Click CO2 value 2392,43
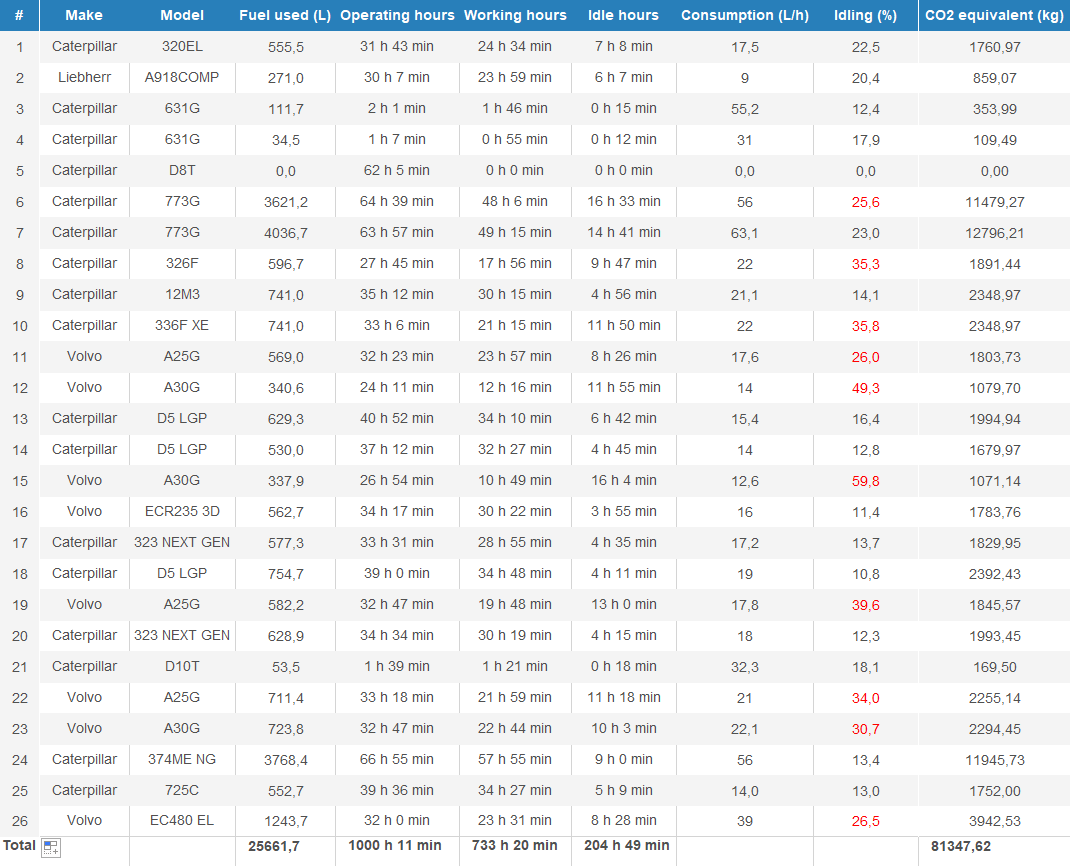Image resolution: width=1070 pixels, height=866 pixels. pyautogui.click(x=994, y=574)
